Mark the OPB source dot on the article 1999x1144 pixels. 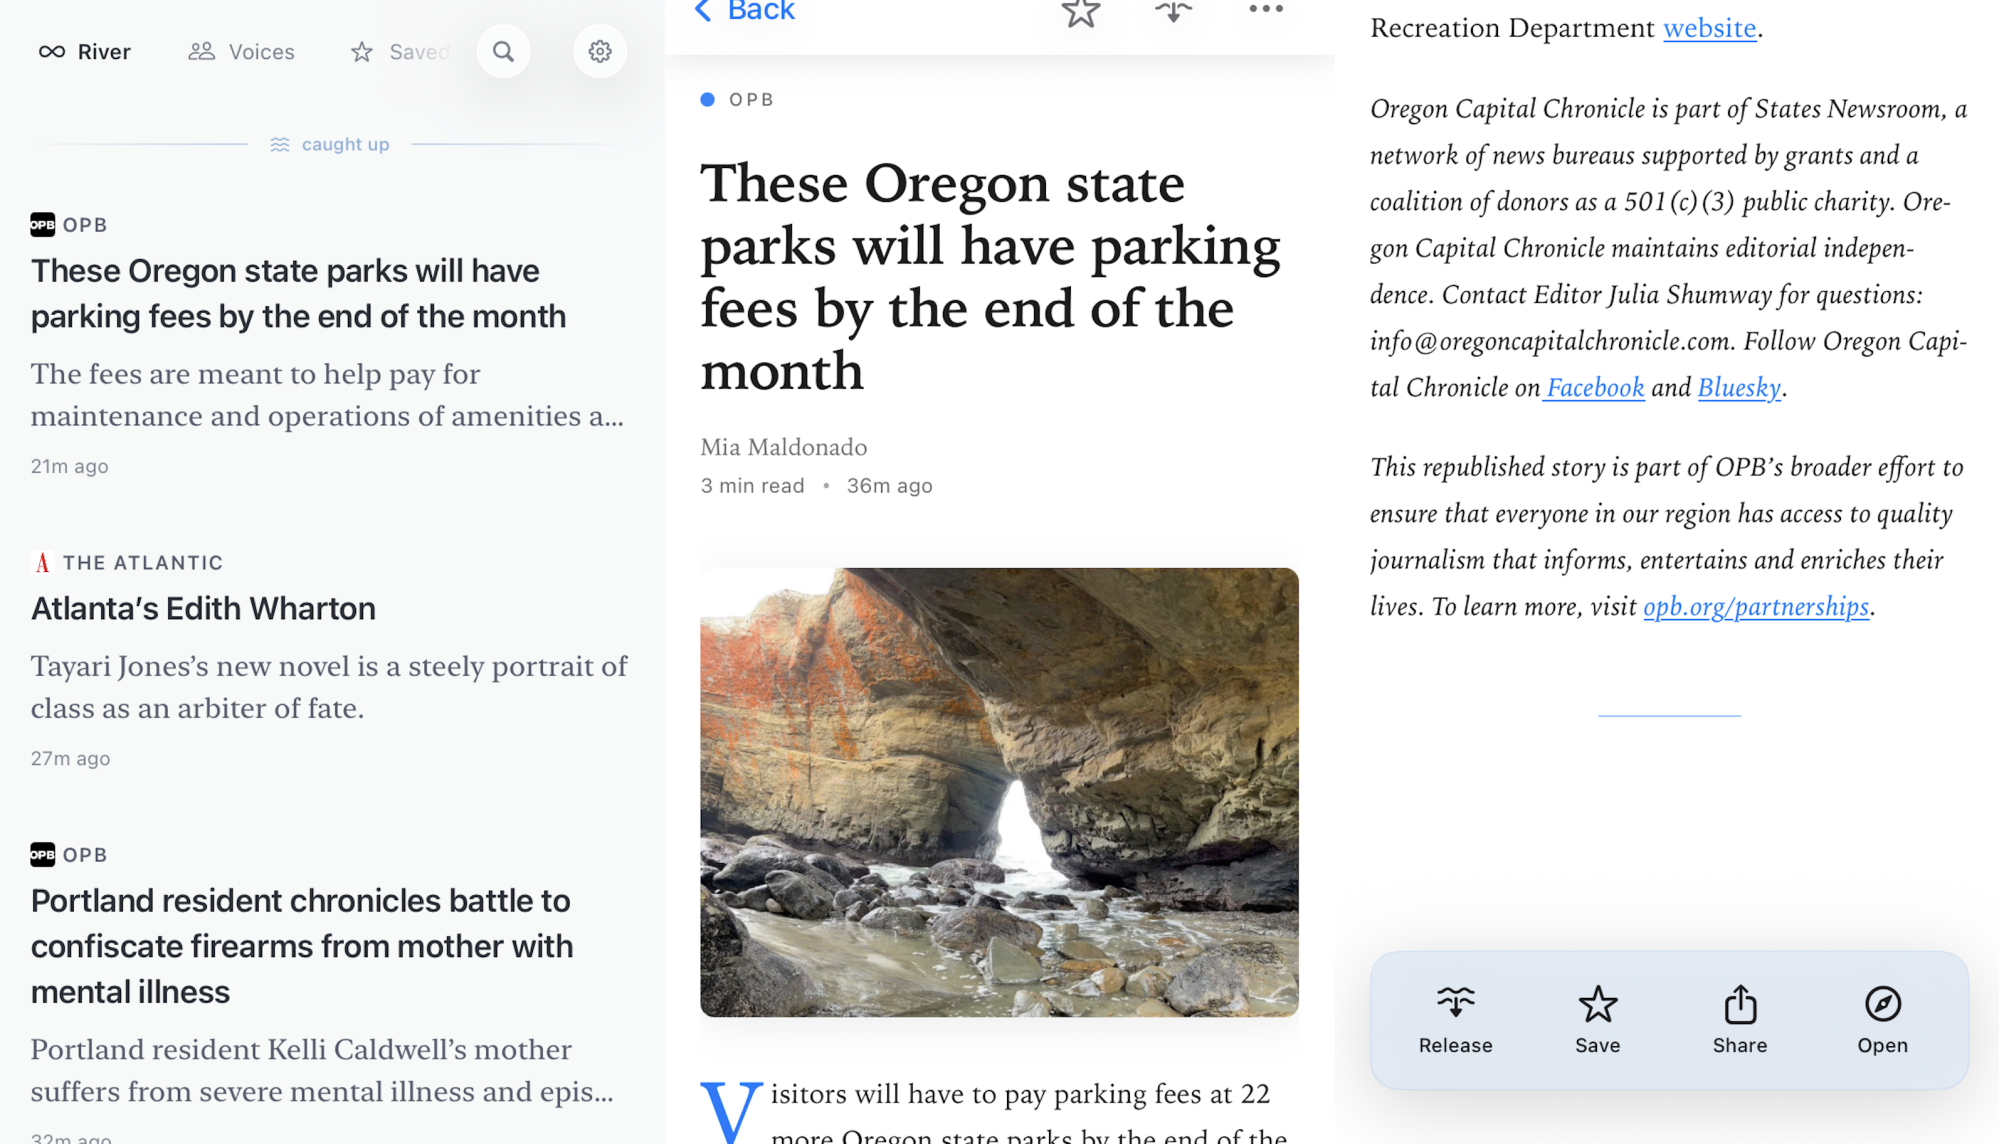[708, 99]
